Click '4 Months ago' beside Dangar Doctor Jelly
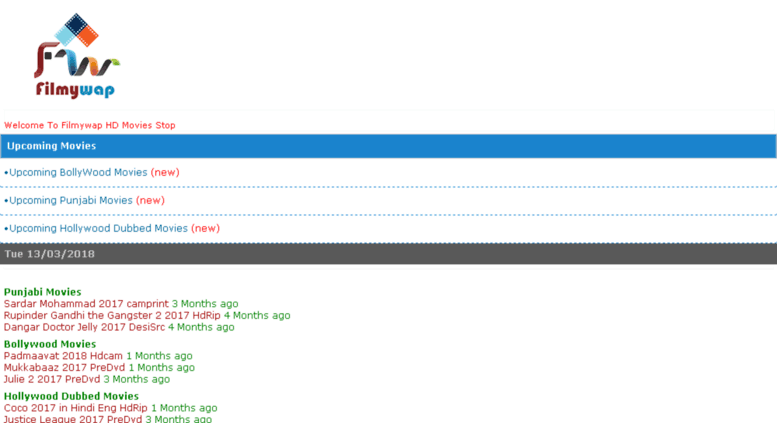 [201, 327]
